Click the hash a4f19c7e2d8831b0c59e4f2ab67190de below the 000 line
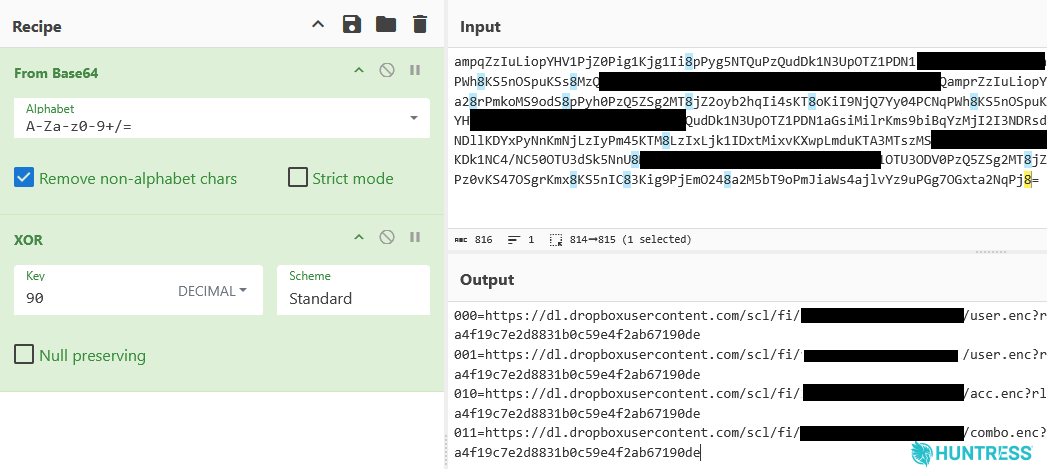Image resolution: width=1047 pixels, height=469 pixels. [x=577, y=335]
